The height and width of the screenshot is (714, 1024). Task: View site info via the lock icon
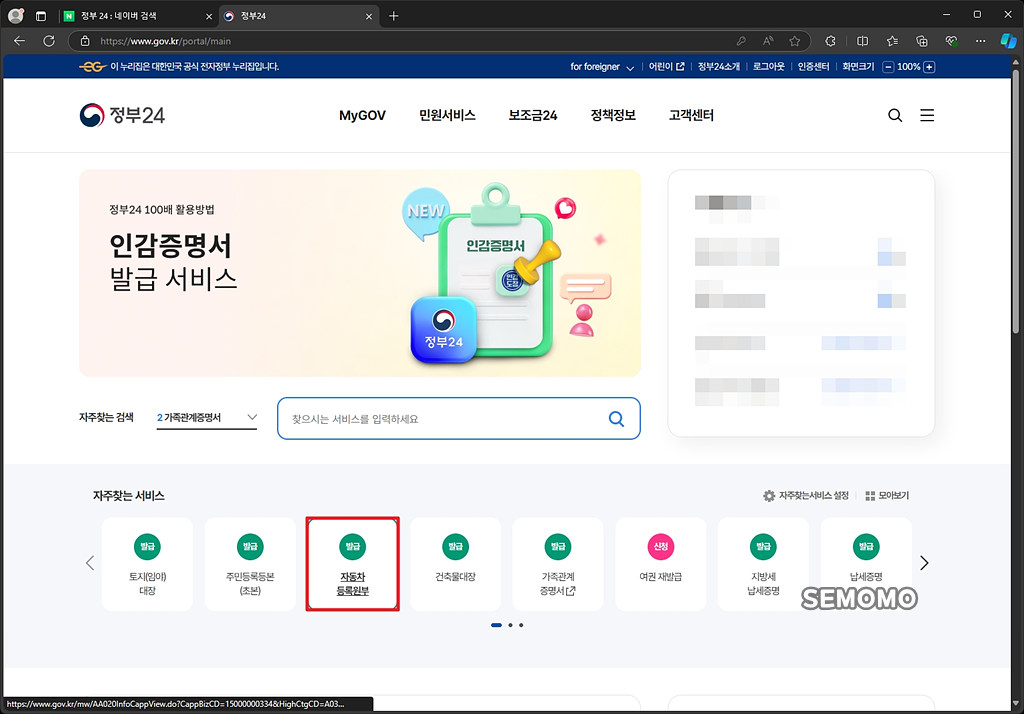point(85,41)
